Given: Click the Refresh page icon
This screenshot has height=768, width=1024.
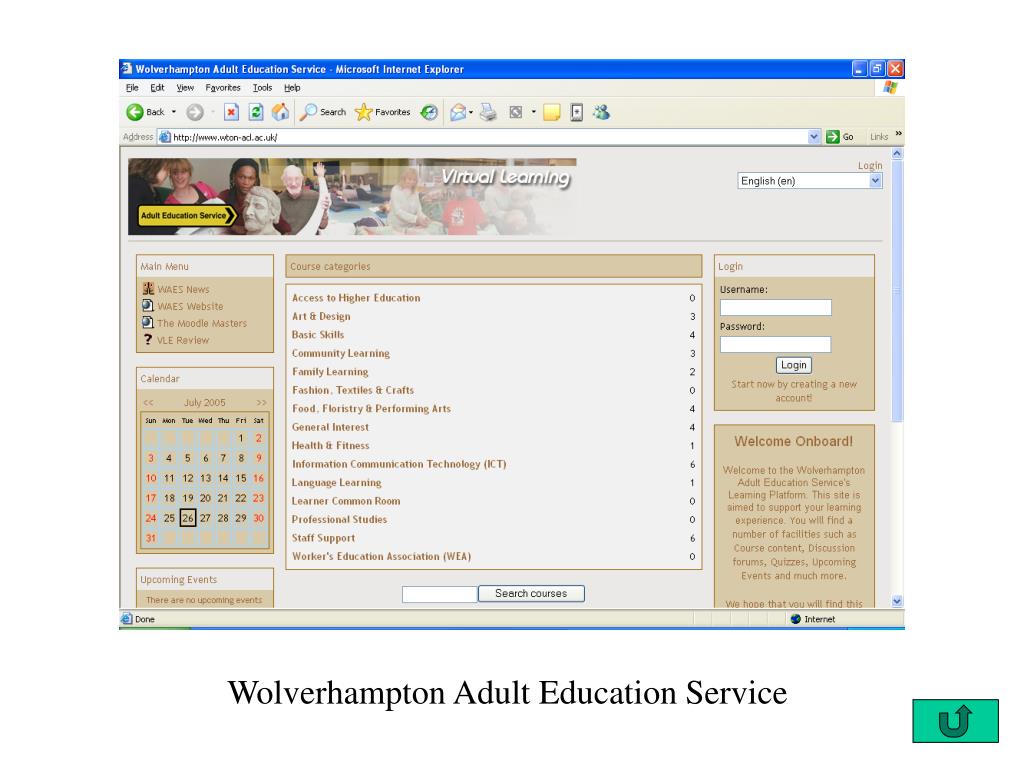Looking at the screenshot, I should pyautogui.click(x=256, y=112).
